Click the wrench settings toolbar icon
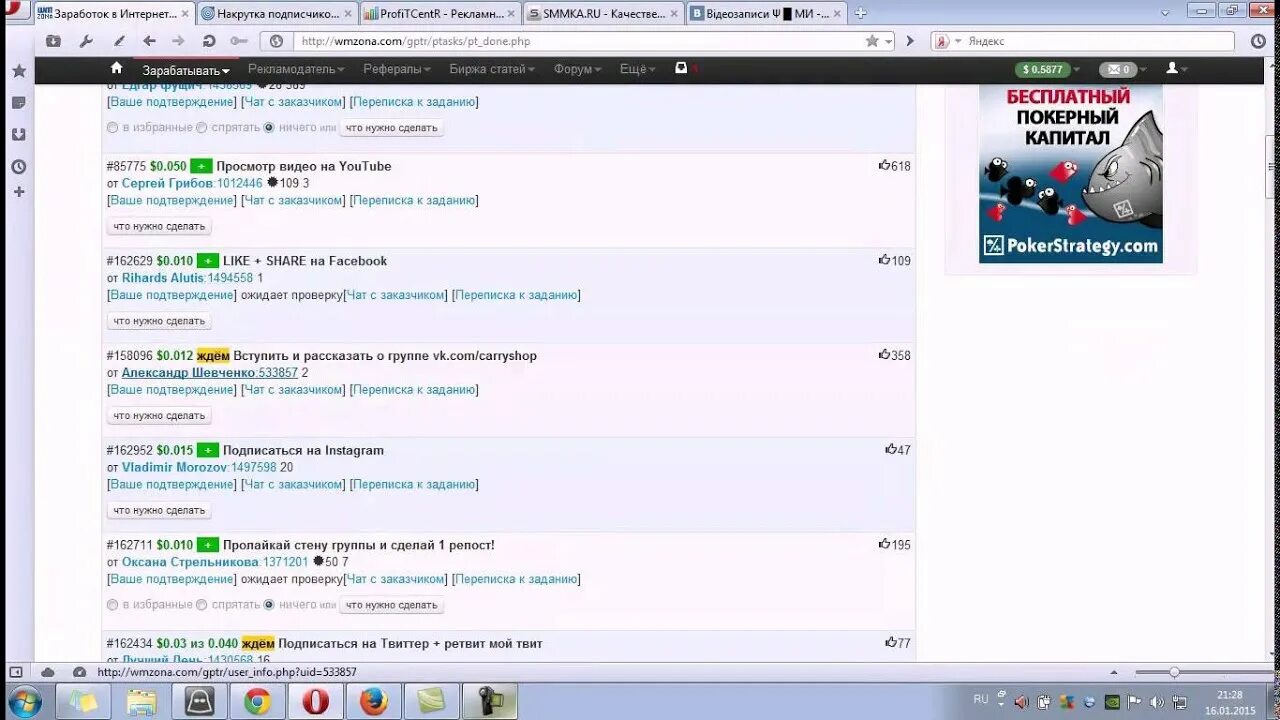Viewport: 1280px width, 720px height. pyautogui.click(x=86, y=41)
